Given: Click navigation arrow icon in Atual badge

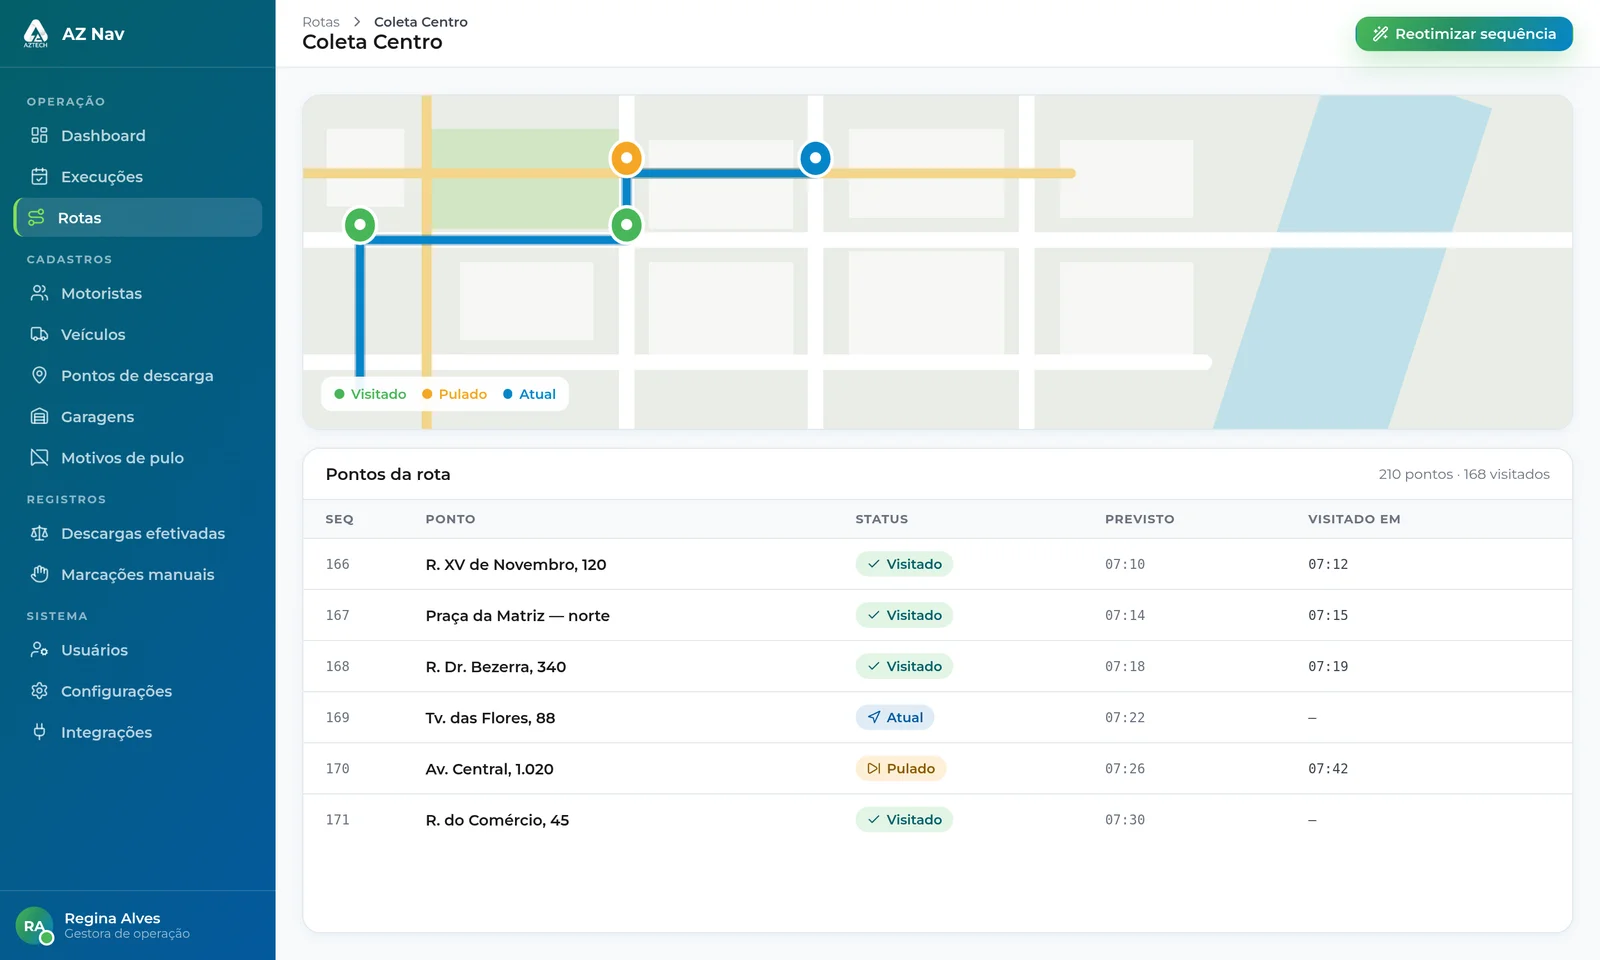Looking at the screenshot, I should [x=873, y=717].
